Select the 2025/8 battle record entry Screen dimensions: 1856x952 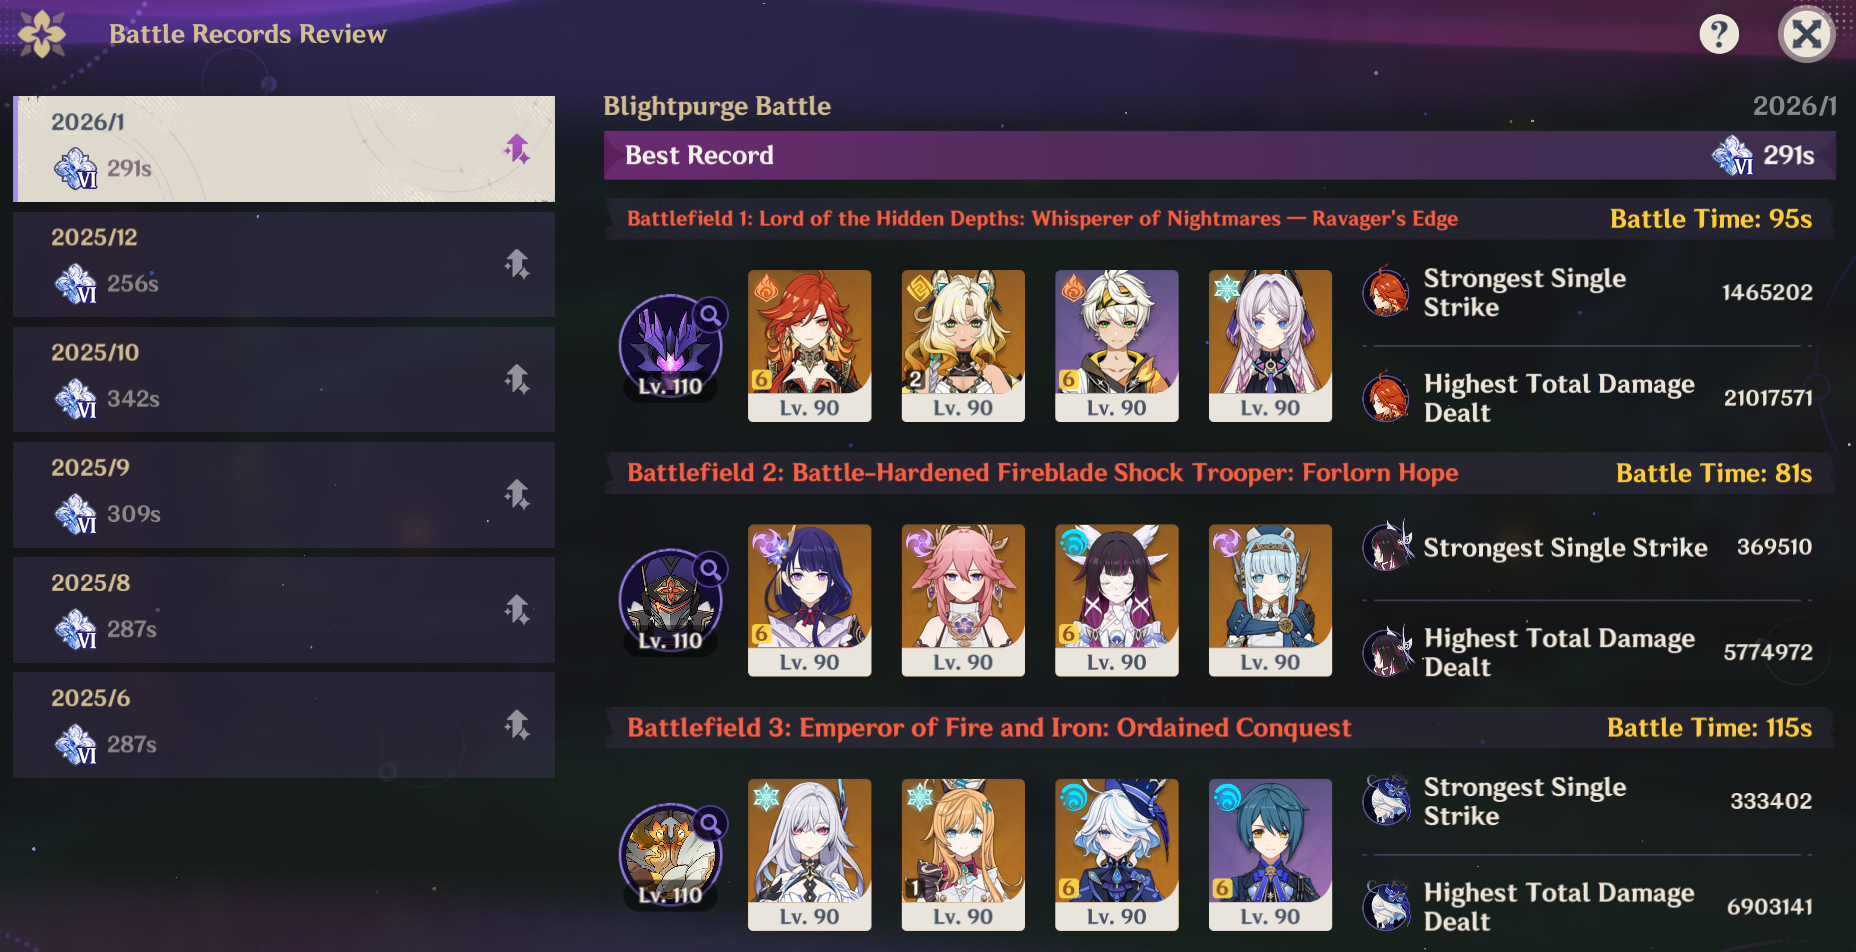284,610
